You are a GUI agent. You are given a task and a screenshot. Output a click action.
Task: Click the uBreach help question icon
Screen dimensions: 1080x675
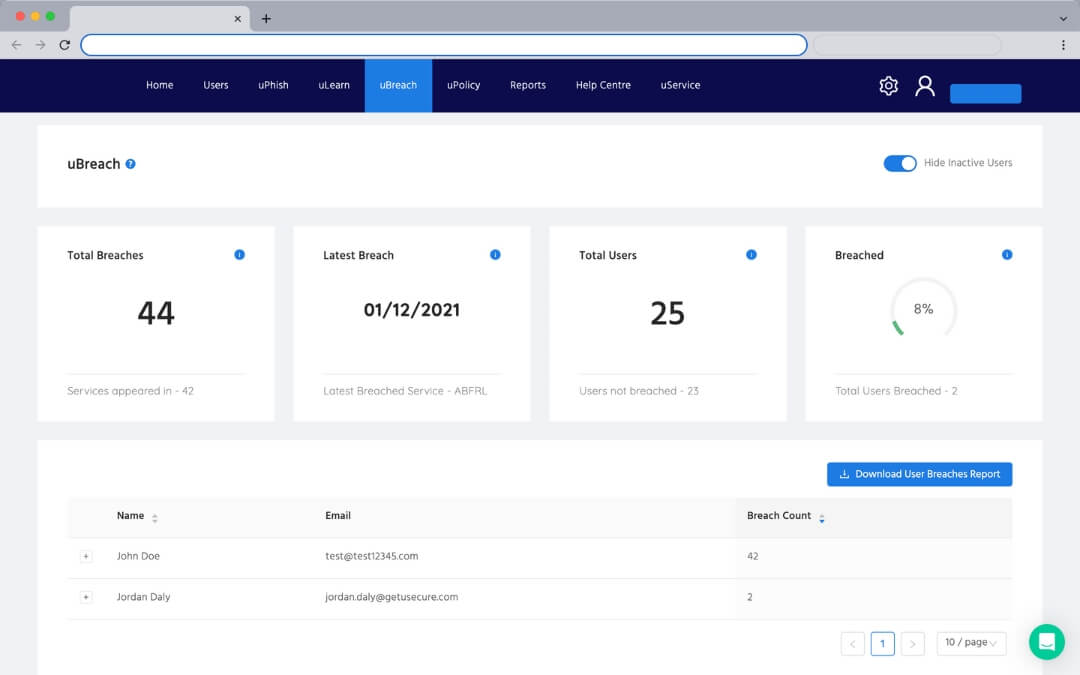tap(131, 164)
